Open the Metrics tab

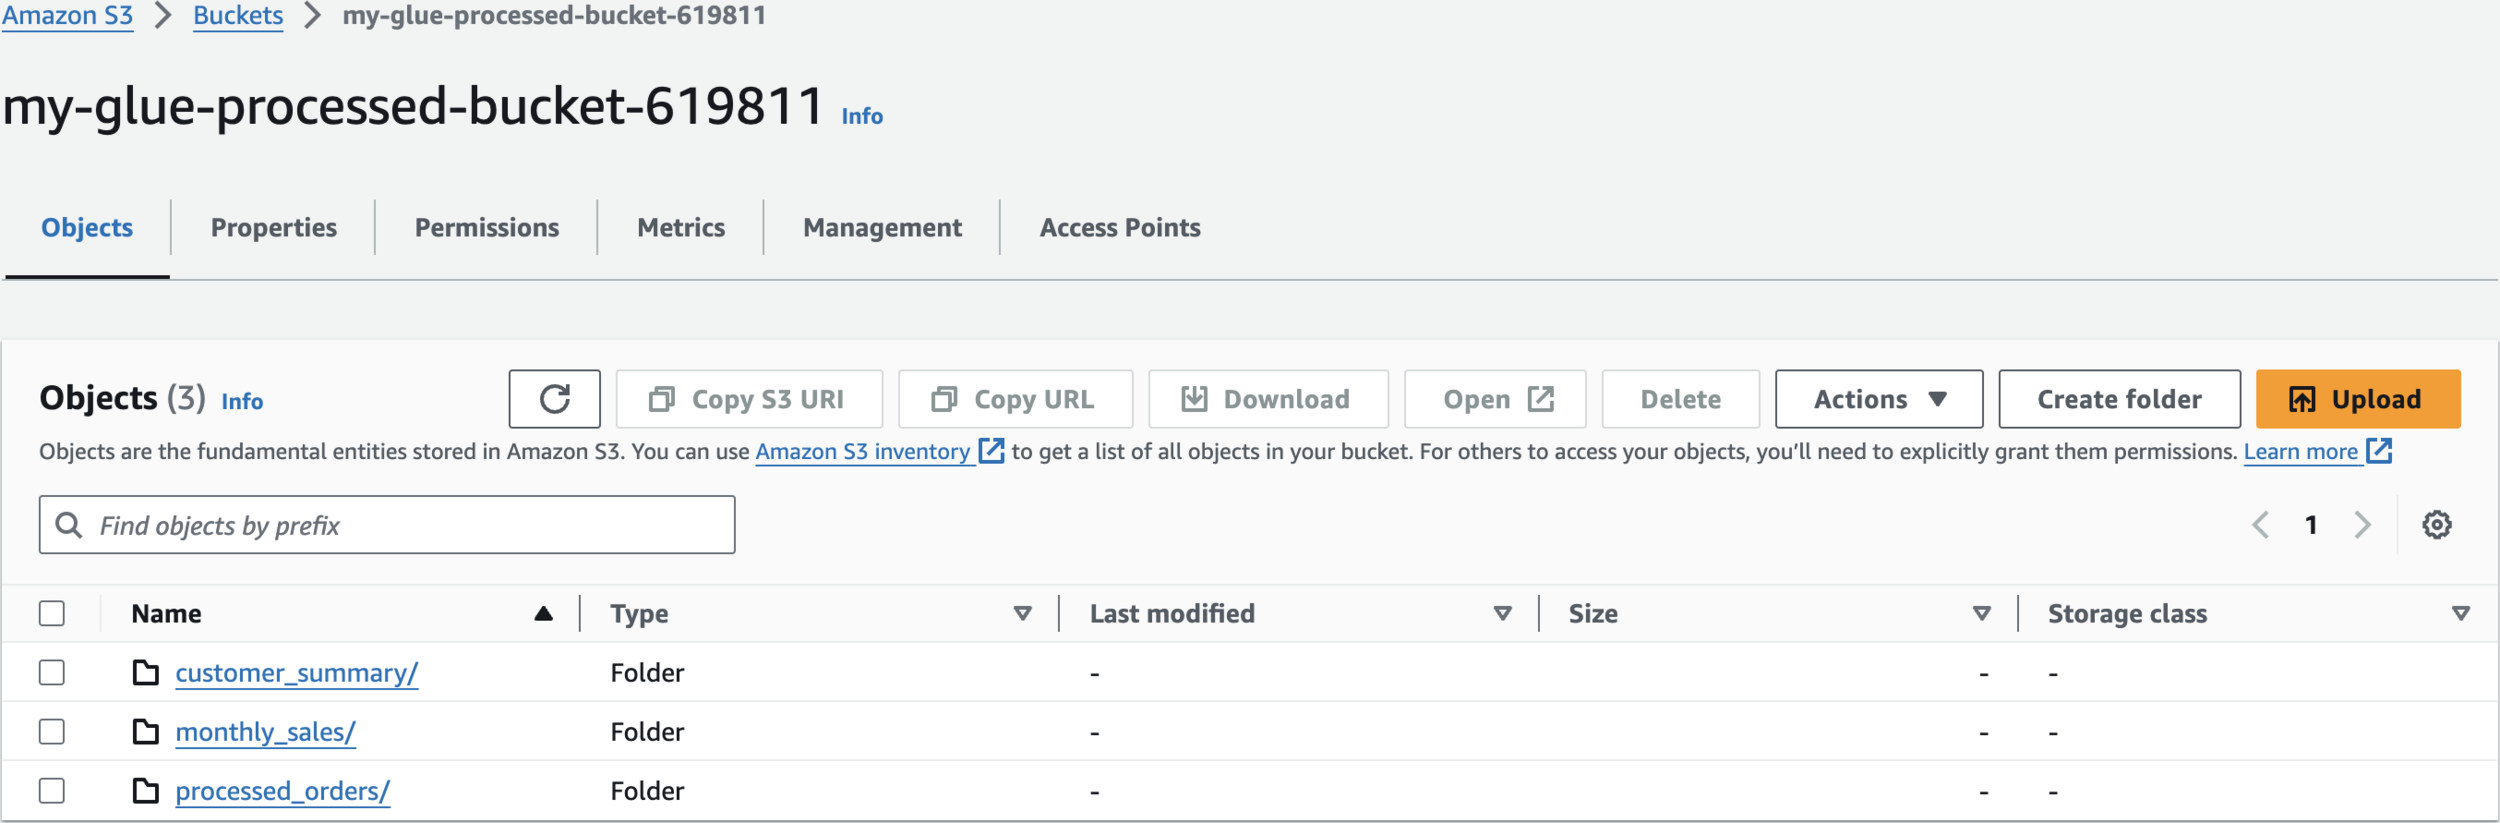pos(681,228)
